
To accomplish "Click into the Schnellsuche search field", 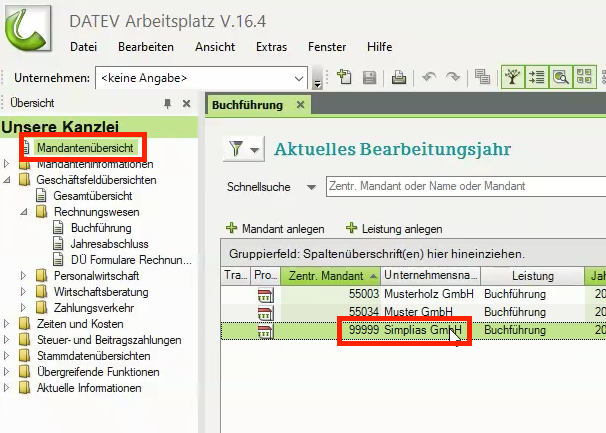I will click(x=460, y=187).
